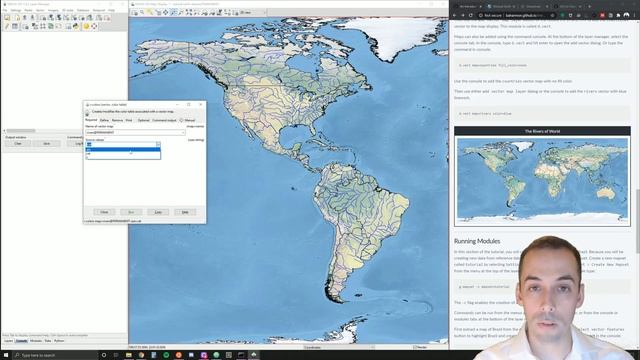Click browser back arrow
Image resolution: width=640 pixels, height=360 pixels.
pyautogui.click(x=455, y=15)
